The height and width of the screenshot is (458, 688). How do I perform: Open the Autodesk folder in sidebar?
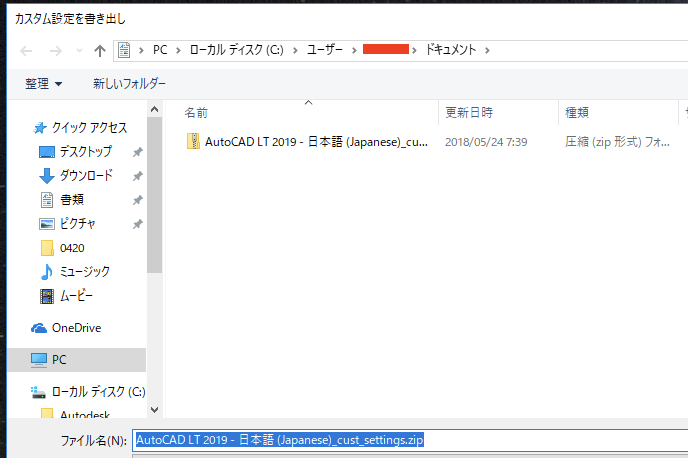tap(85, 414)
